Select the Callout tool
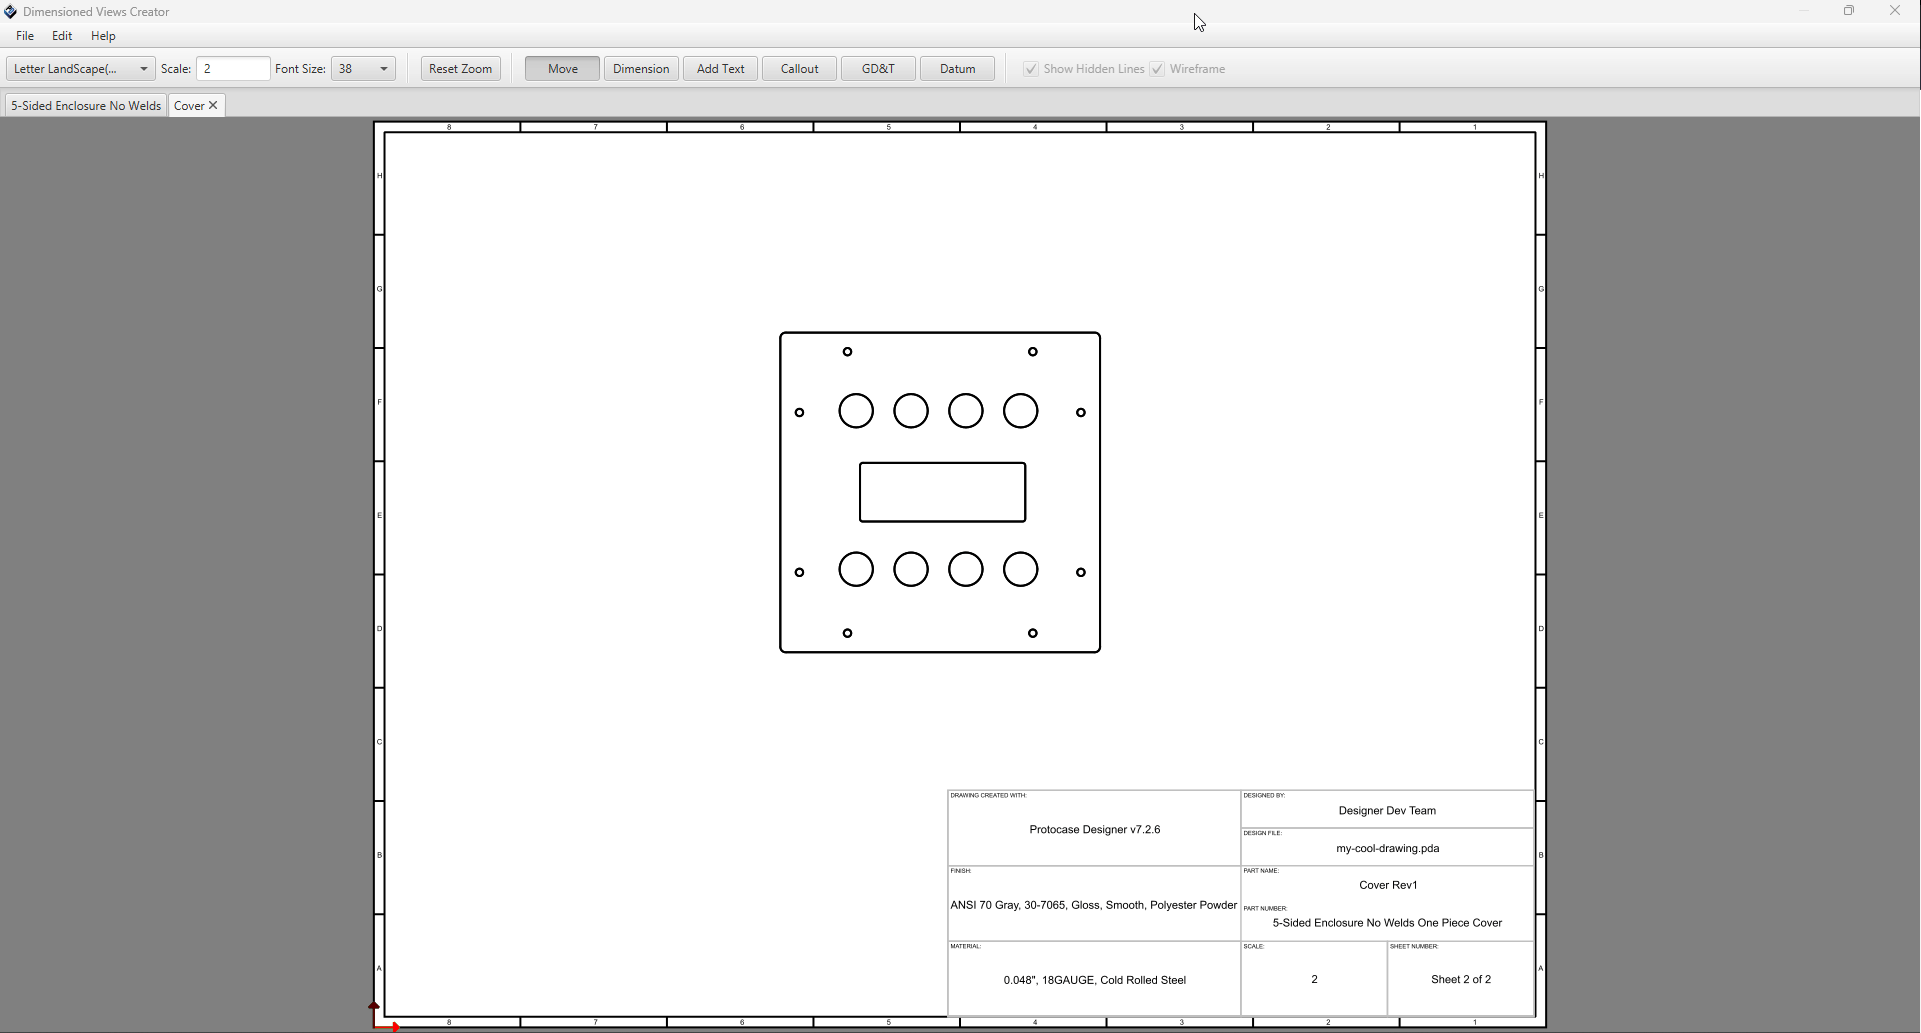This screenshot has height=1033, width=1921. (x=799, y=69)
